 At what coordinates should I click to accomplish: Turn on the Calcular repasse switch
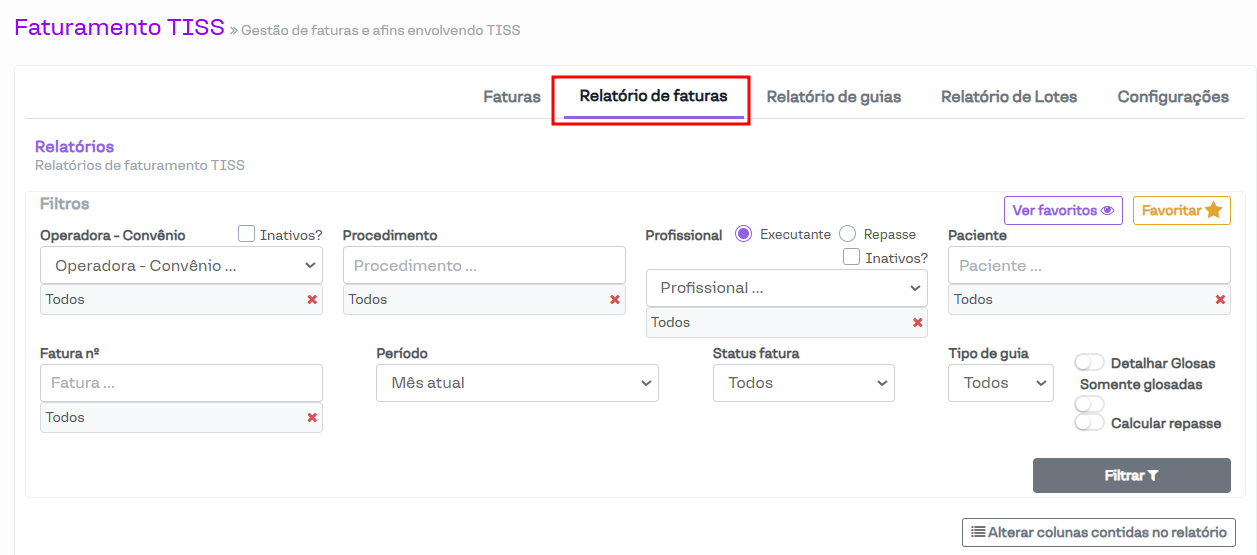coord(1089,423)
